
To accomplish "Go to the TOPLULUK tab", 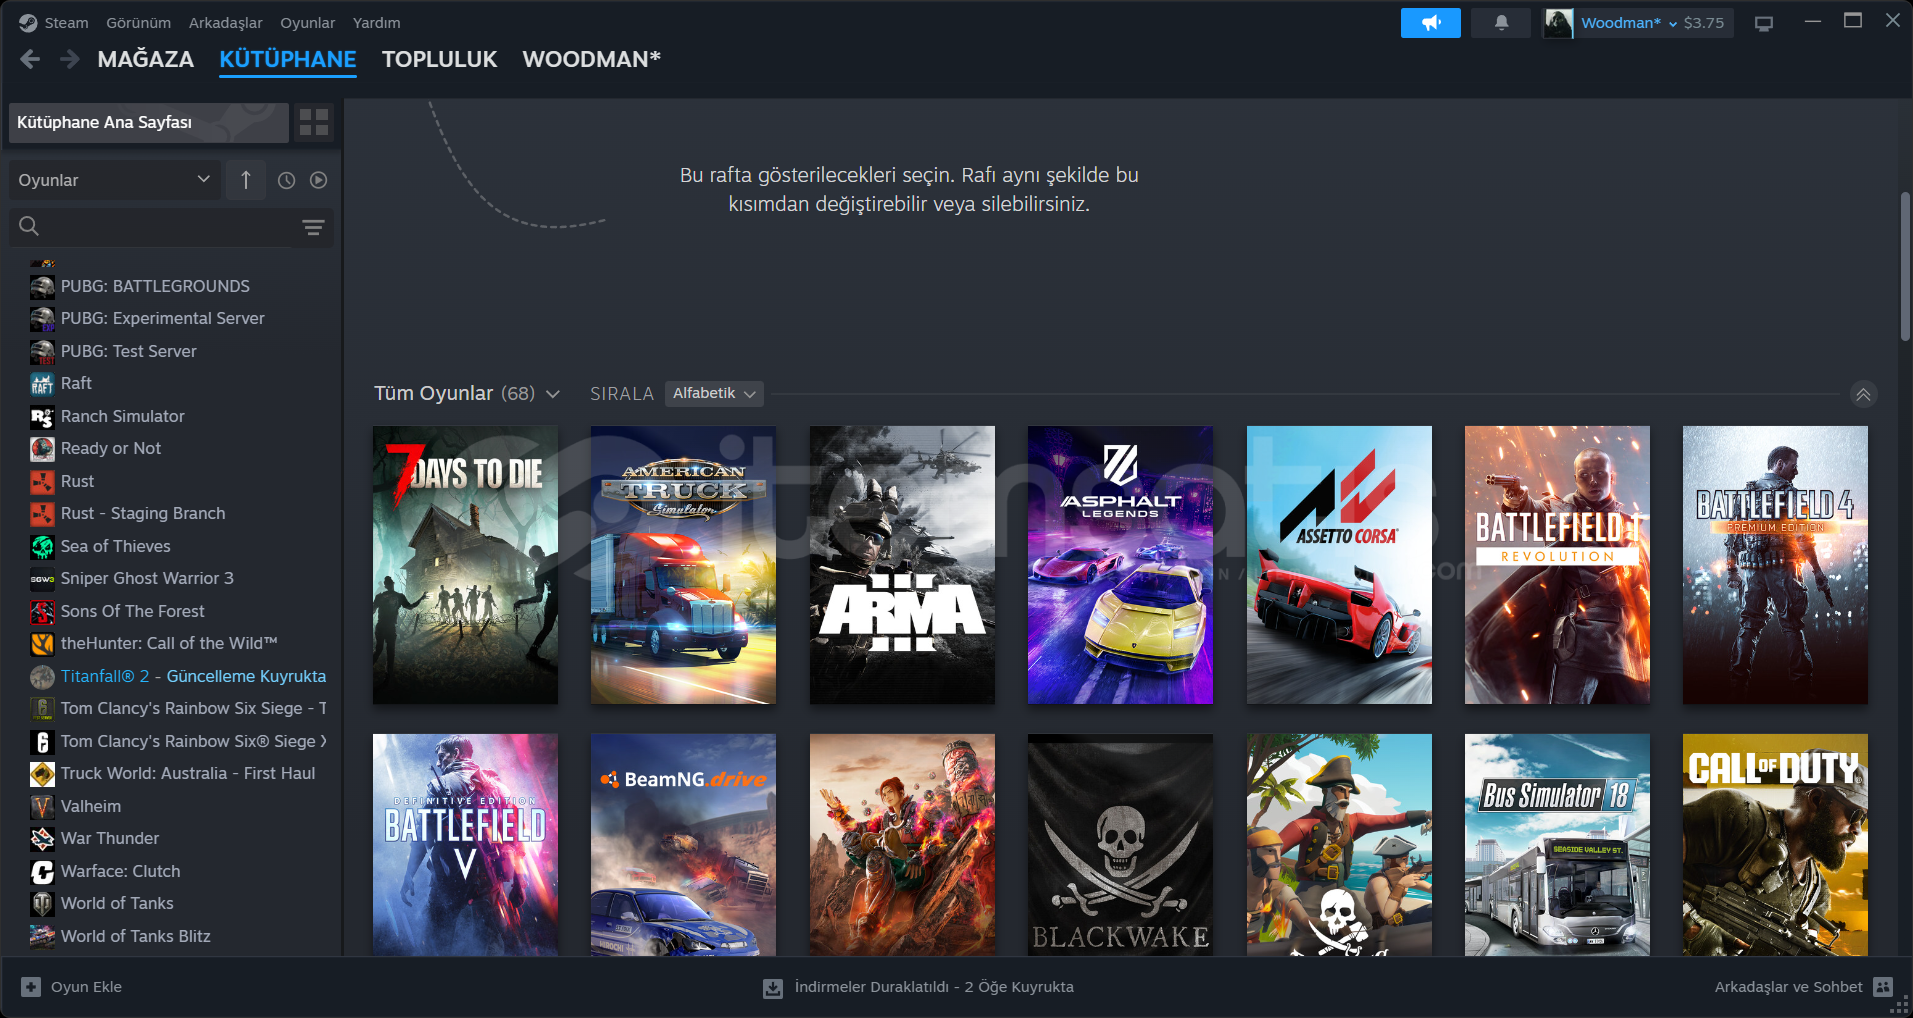I will 439,60.
